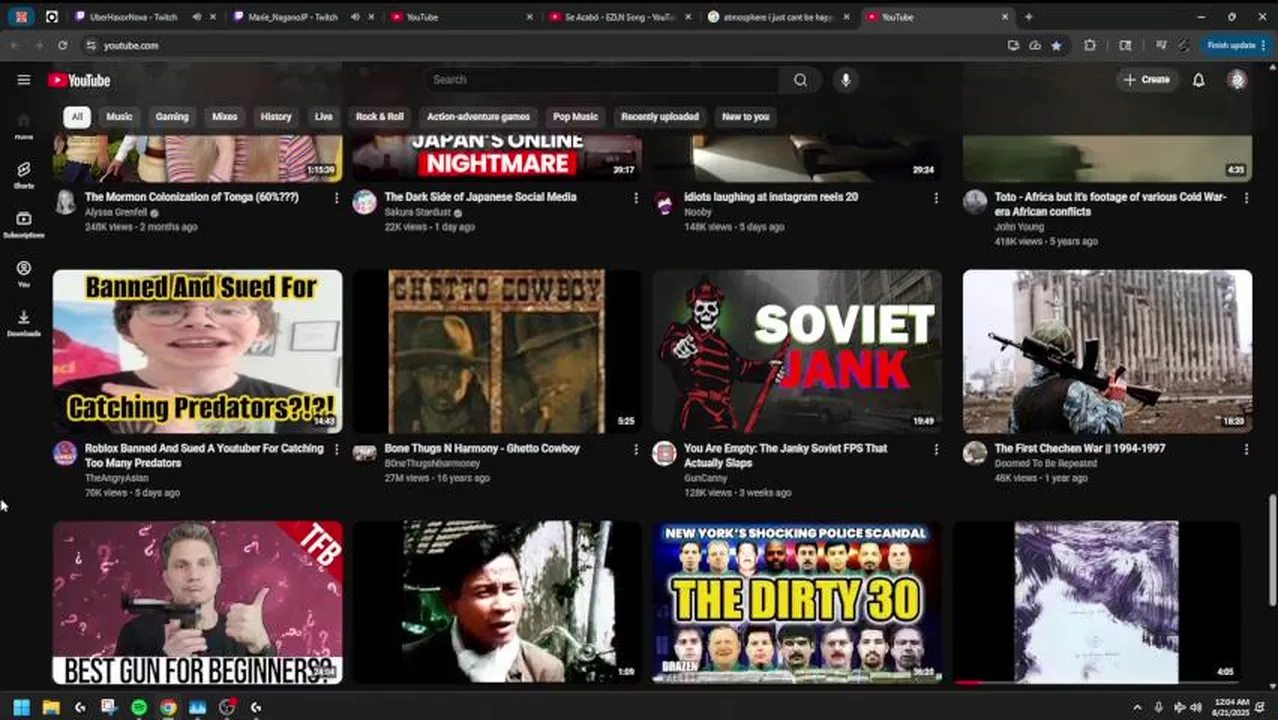Image resolution: width=1278 pixels, height=720 pixels.
Task: Open options for The Mormon Colonization of Tonga video
Action: 336,198
